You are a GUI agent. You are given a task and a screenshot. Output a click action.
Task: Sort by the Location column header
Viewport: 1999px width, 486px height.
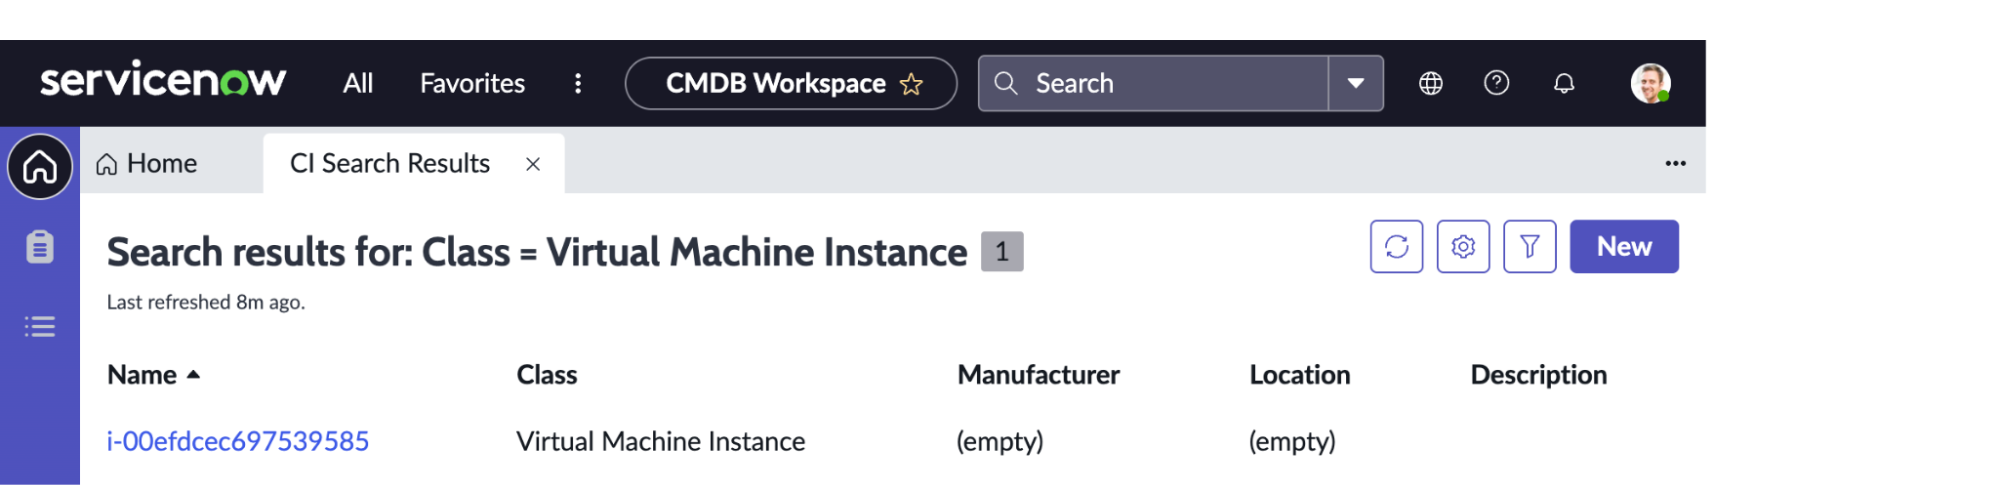tap(1300, 375)
